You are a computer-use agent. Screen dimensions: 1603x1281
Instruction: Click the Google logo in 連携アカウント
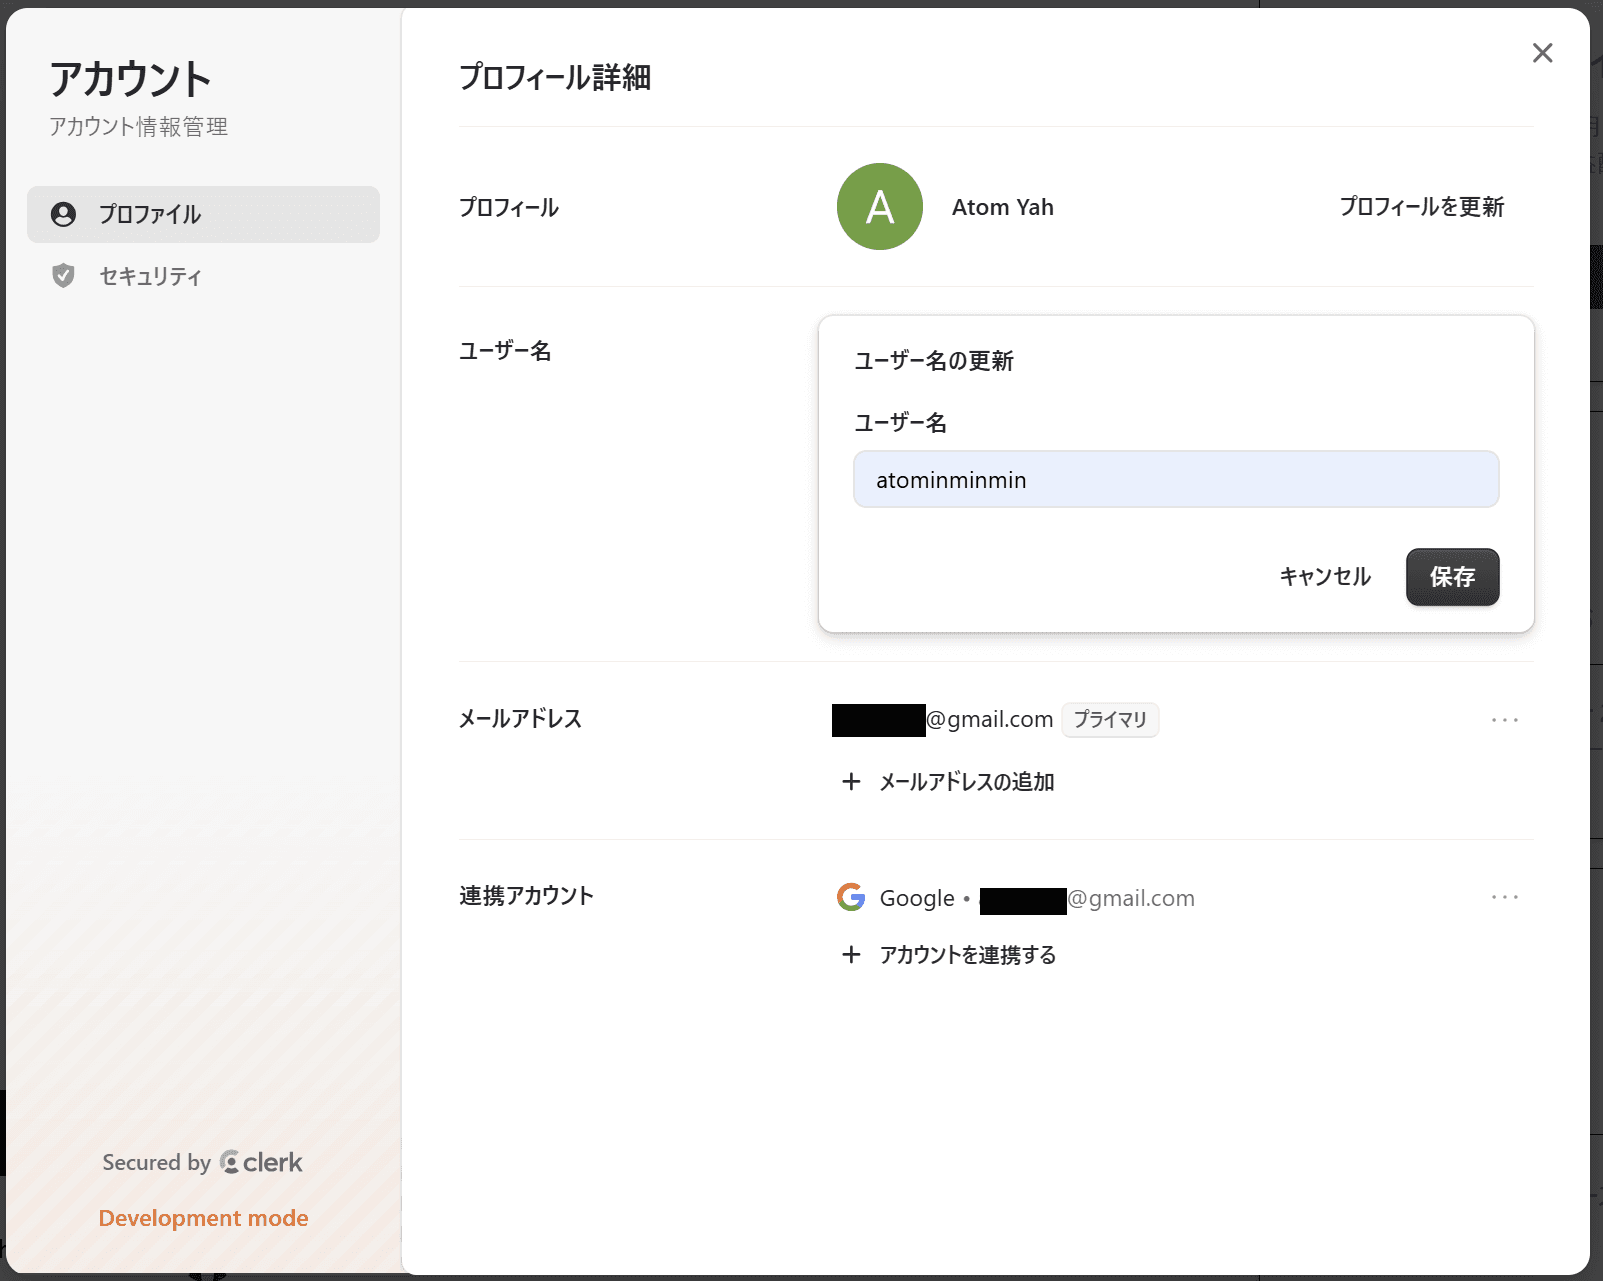point(851,897)
